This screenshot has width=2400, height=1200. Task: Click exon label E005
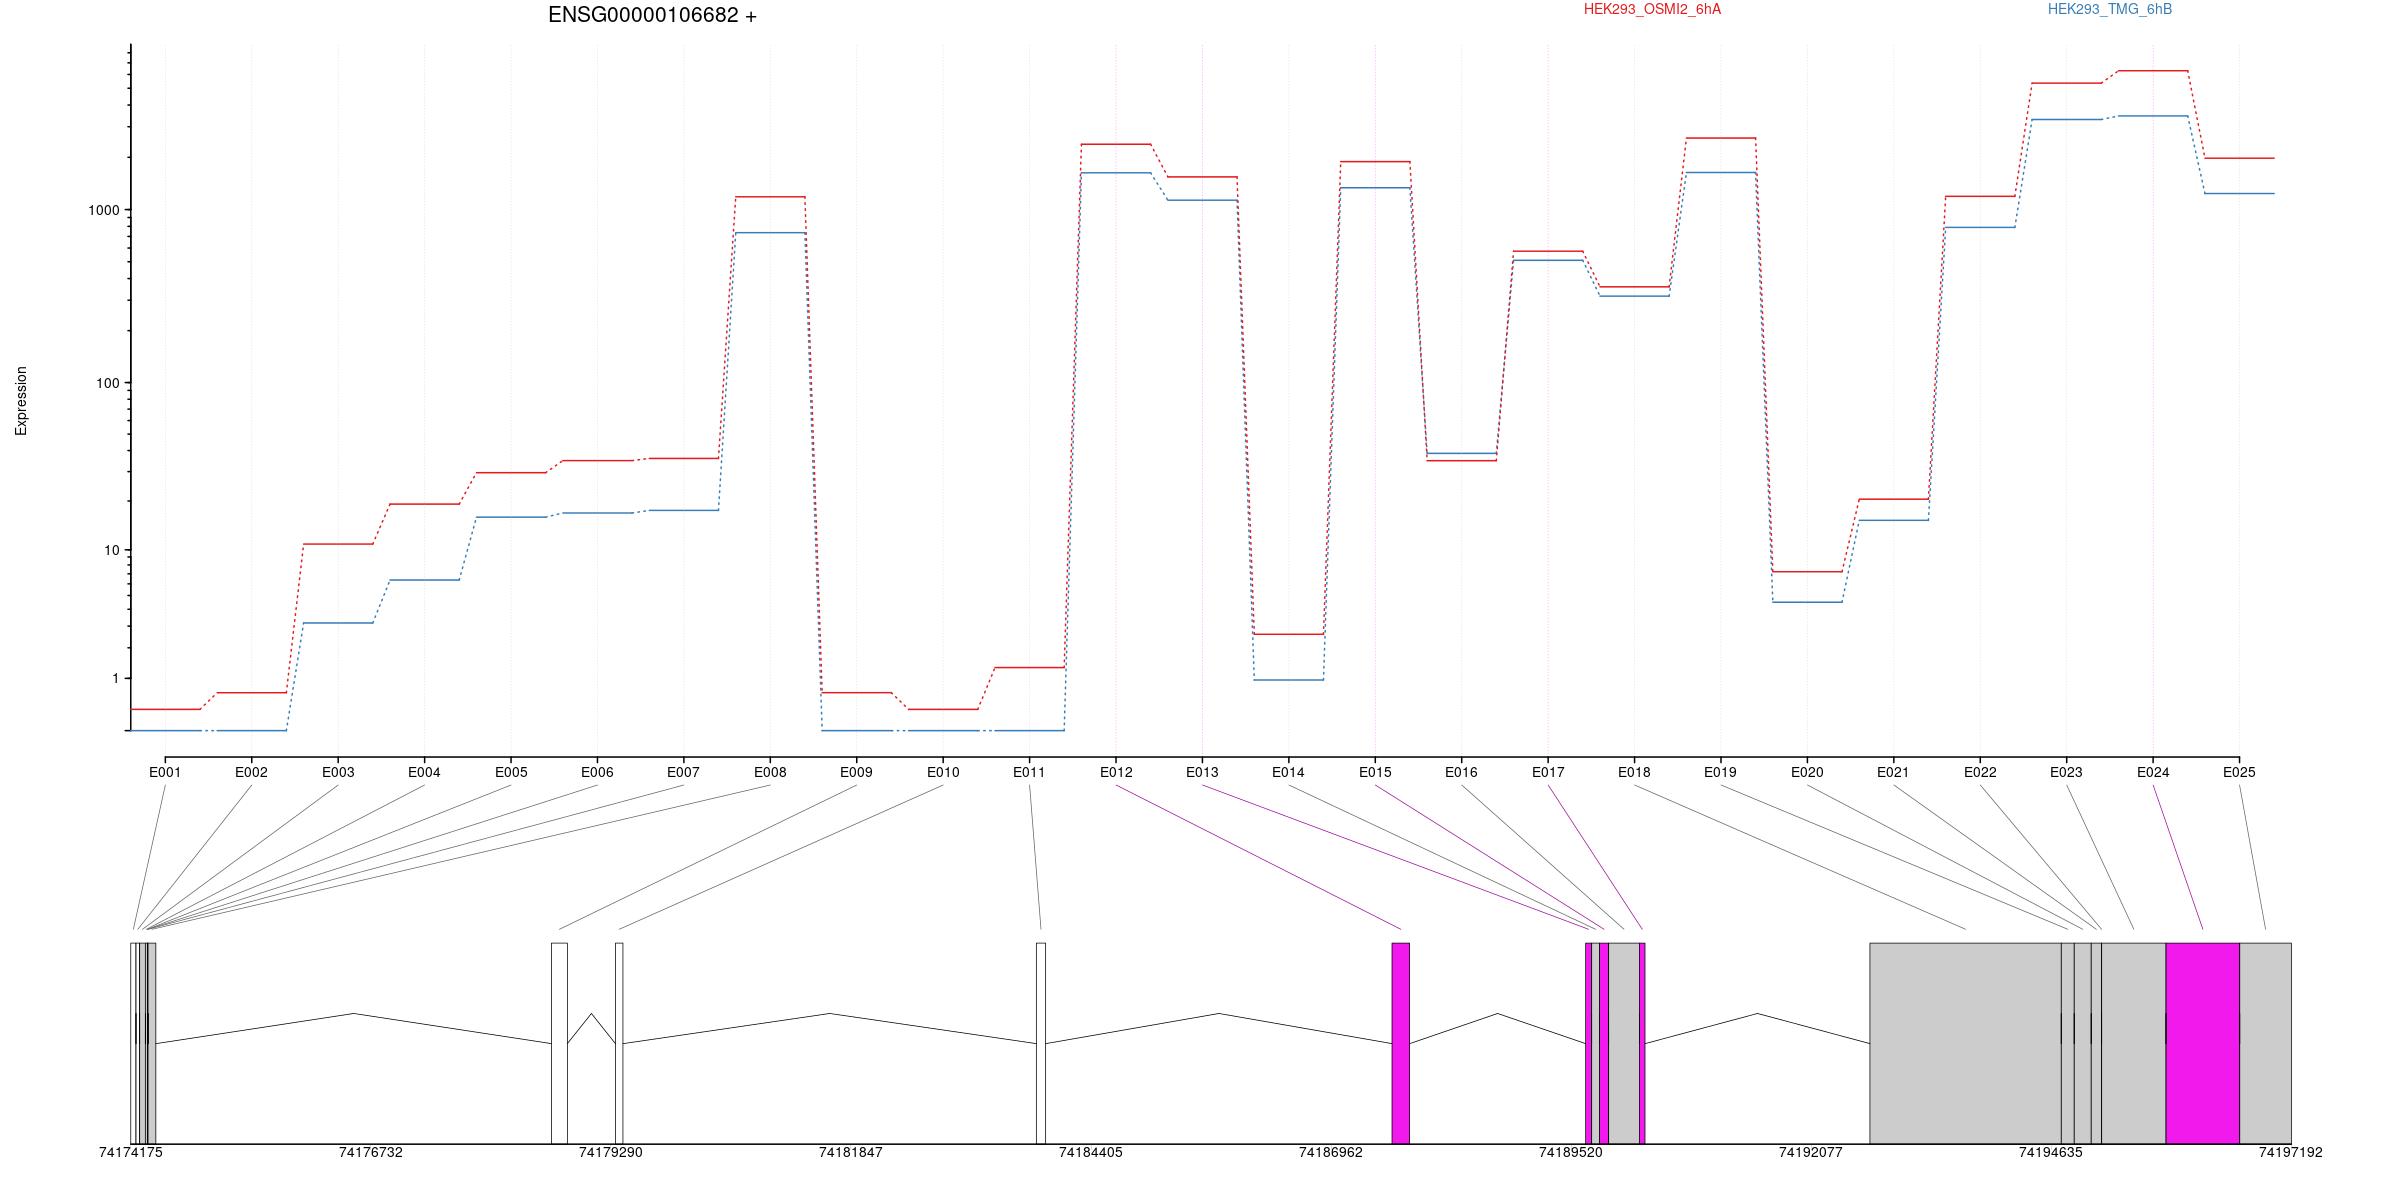[x=511, y=772]
